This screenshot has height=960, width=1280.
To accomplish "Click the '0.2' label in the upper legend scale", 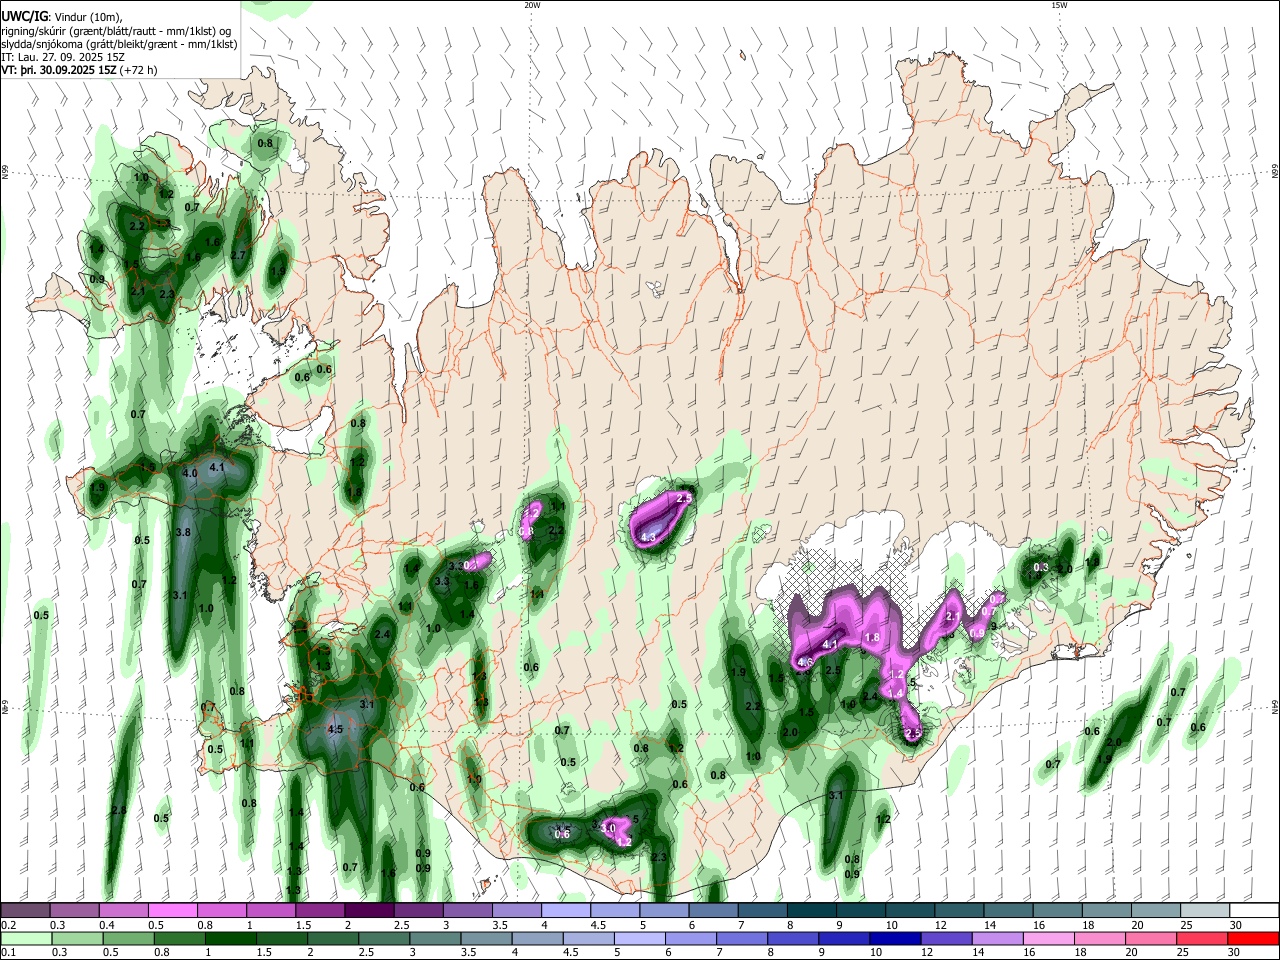I will click(7, 925).
